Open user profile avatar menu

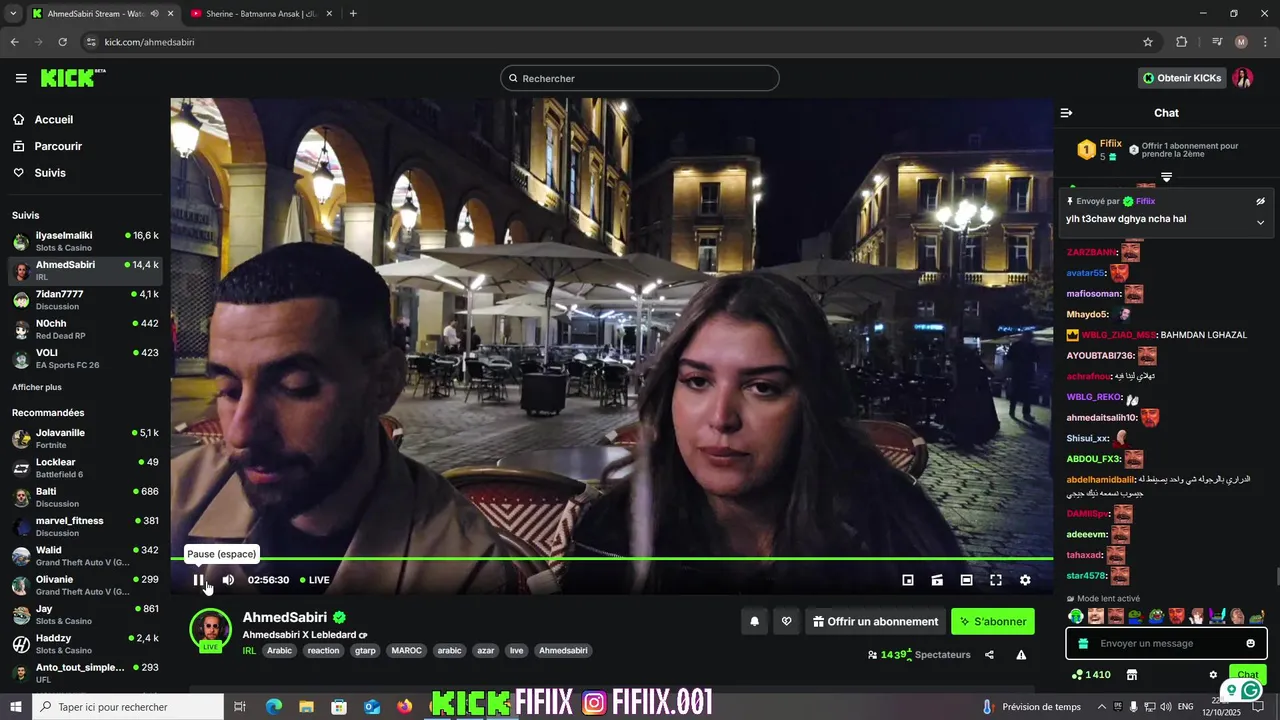(x=1243, y=78)
